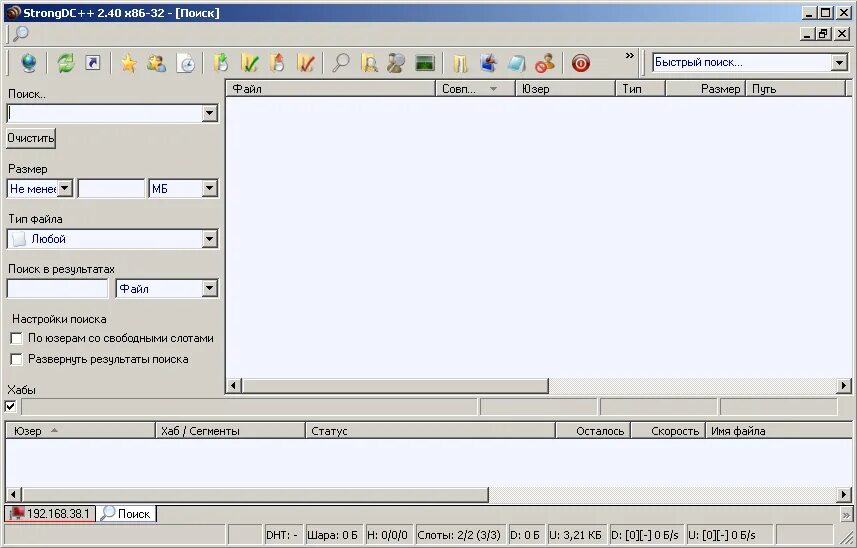This screenshot has height=548, width=857.
Task: Open Network Statistics green monitor icon
Action: (x=425, y=63)
